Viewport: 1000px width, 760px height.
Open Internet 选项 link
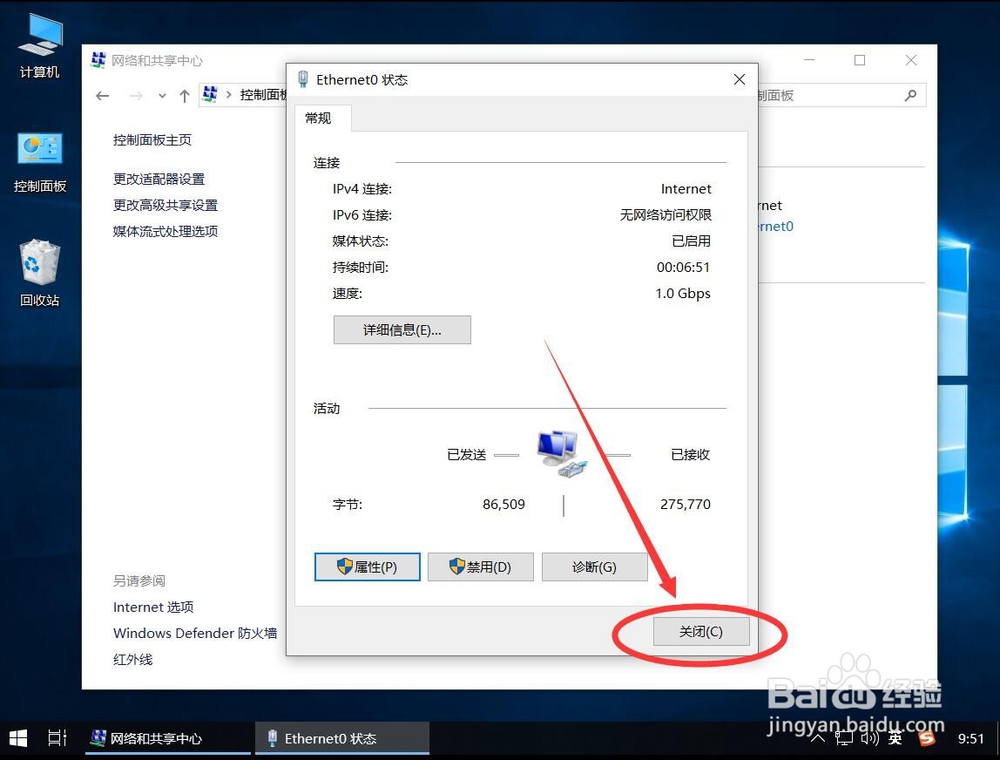(x=153, y=607)
